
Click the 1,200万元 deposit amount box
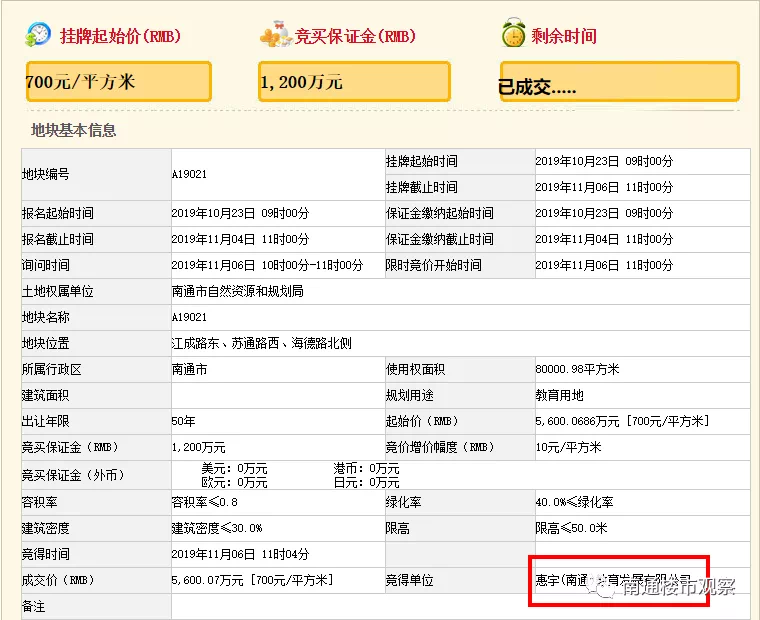point(354,82)
